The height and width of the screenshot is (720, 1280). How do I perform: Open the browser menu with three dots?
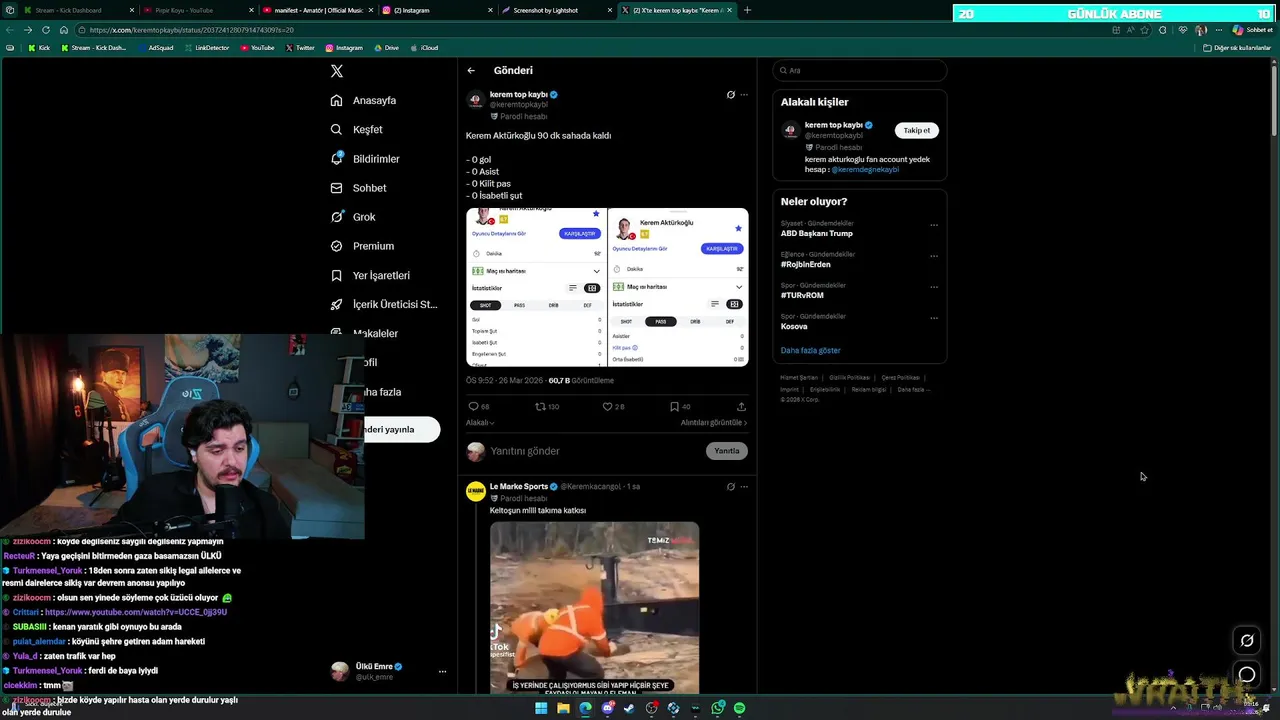tap(1218, 30)
